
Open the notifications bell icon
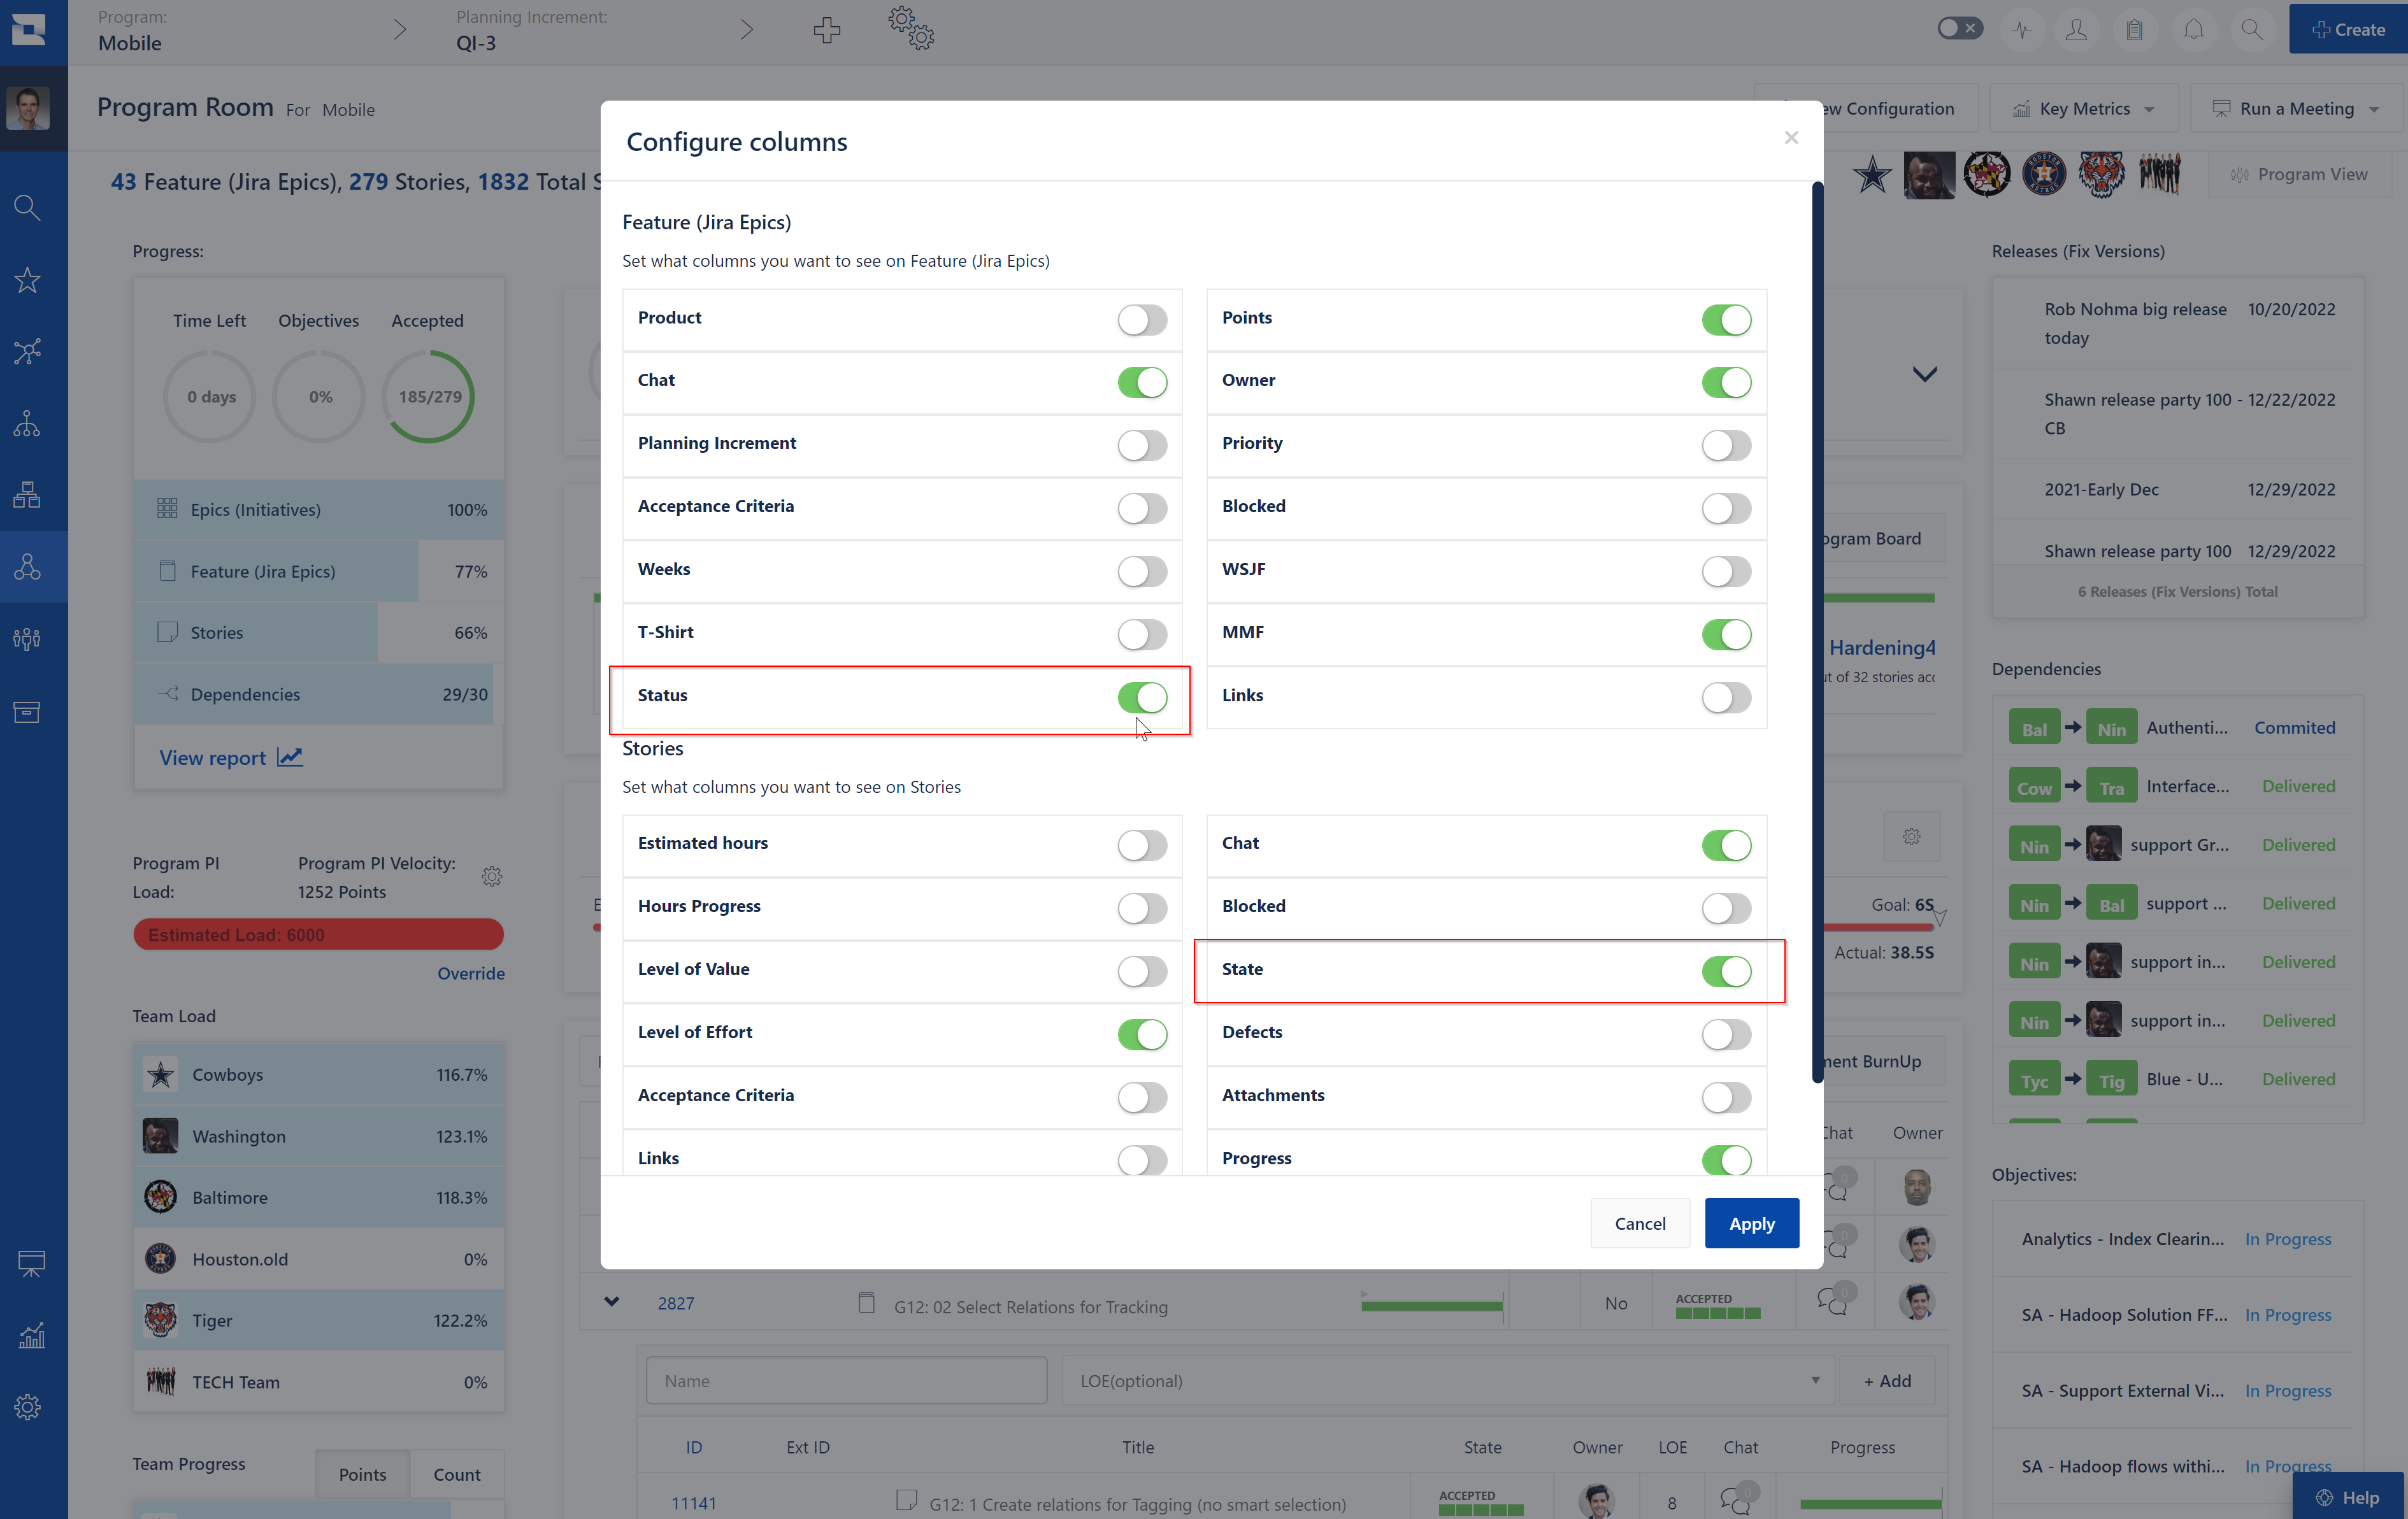[2193, 30]
